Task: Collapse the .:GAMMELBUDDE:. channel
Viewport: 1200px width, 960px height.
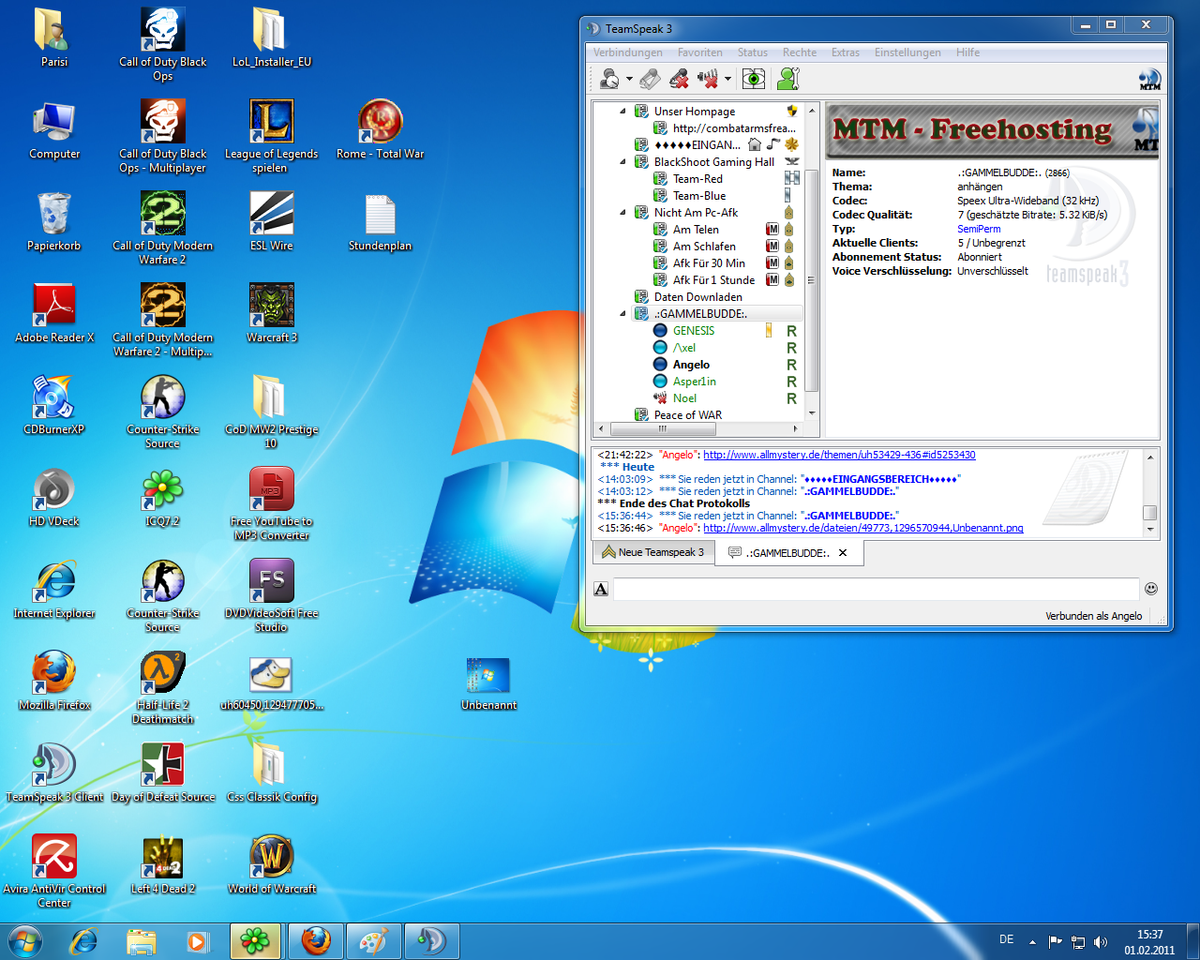Action: tap(623, 314)
